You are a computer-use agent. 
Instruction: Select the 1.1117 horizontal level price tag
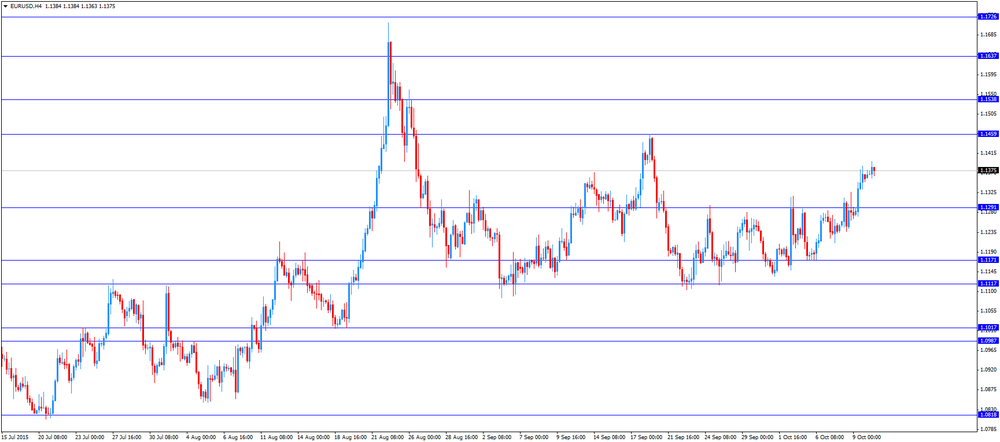coord(988,283)
